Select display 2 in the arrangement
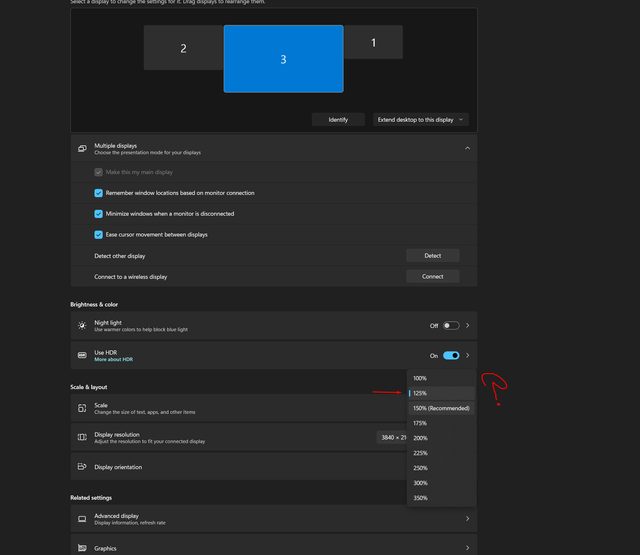This screenshot has height=555, width=640. coord(183,48)
